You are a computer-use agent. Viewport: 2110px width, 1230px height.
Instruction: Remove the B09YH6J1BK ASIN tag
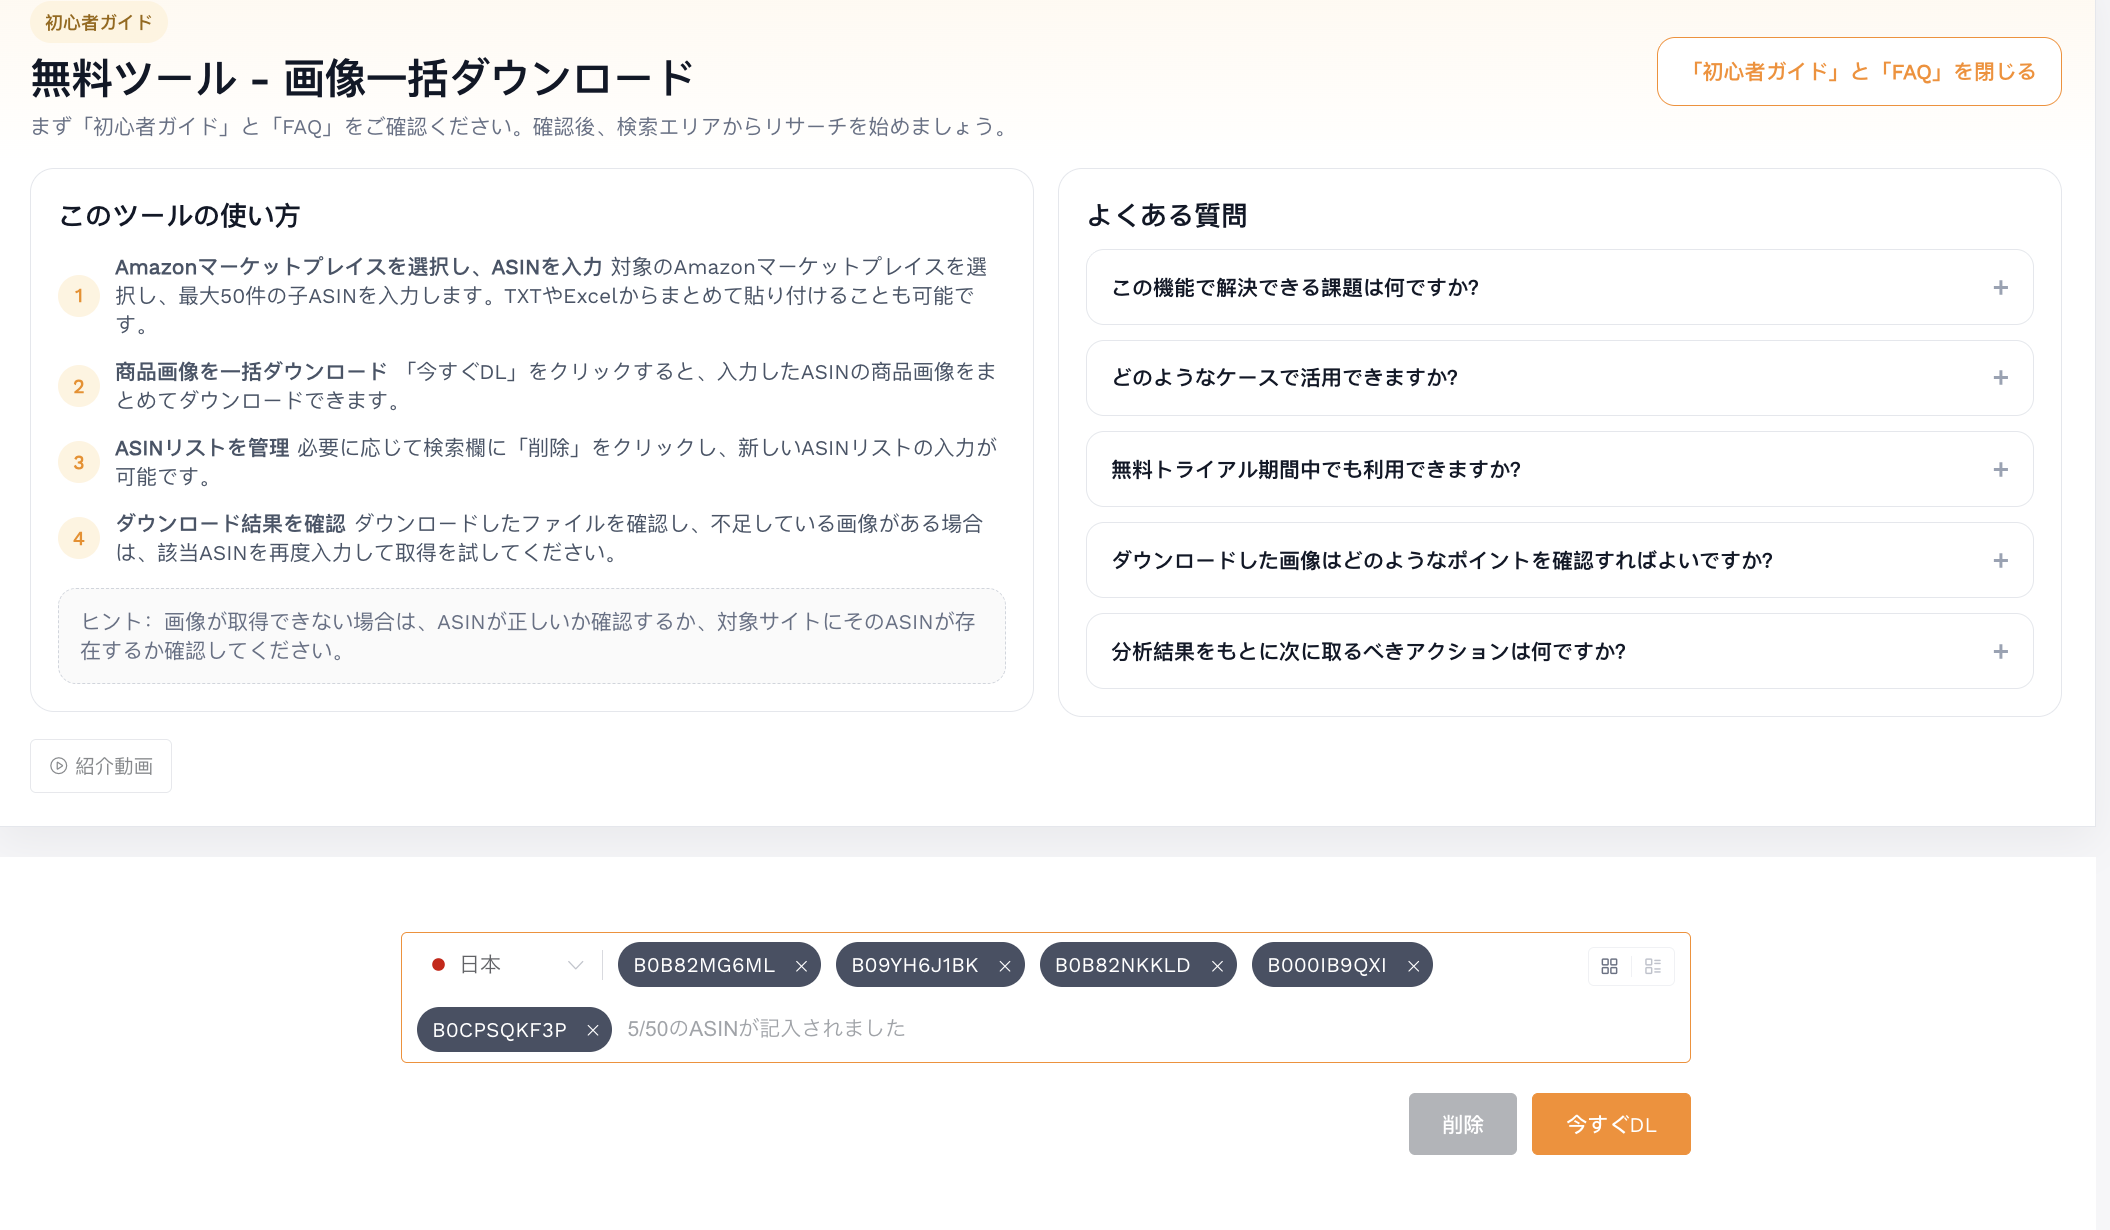coord(1005,966)
